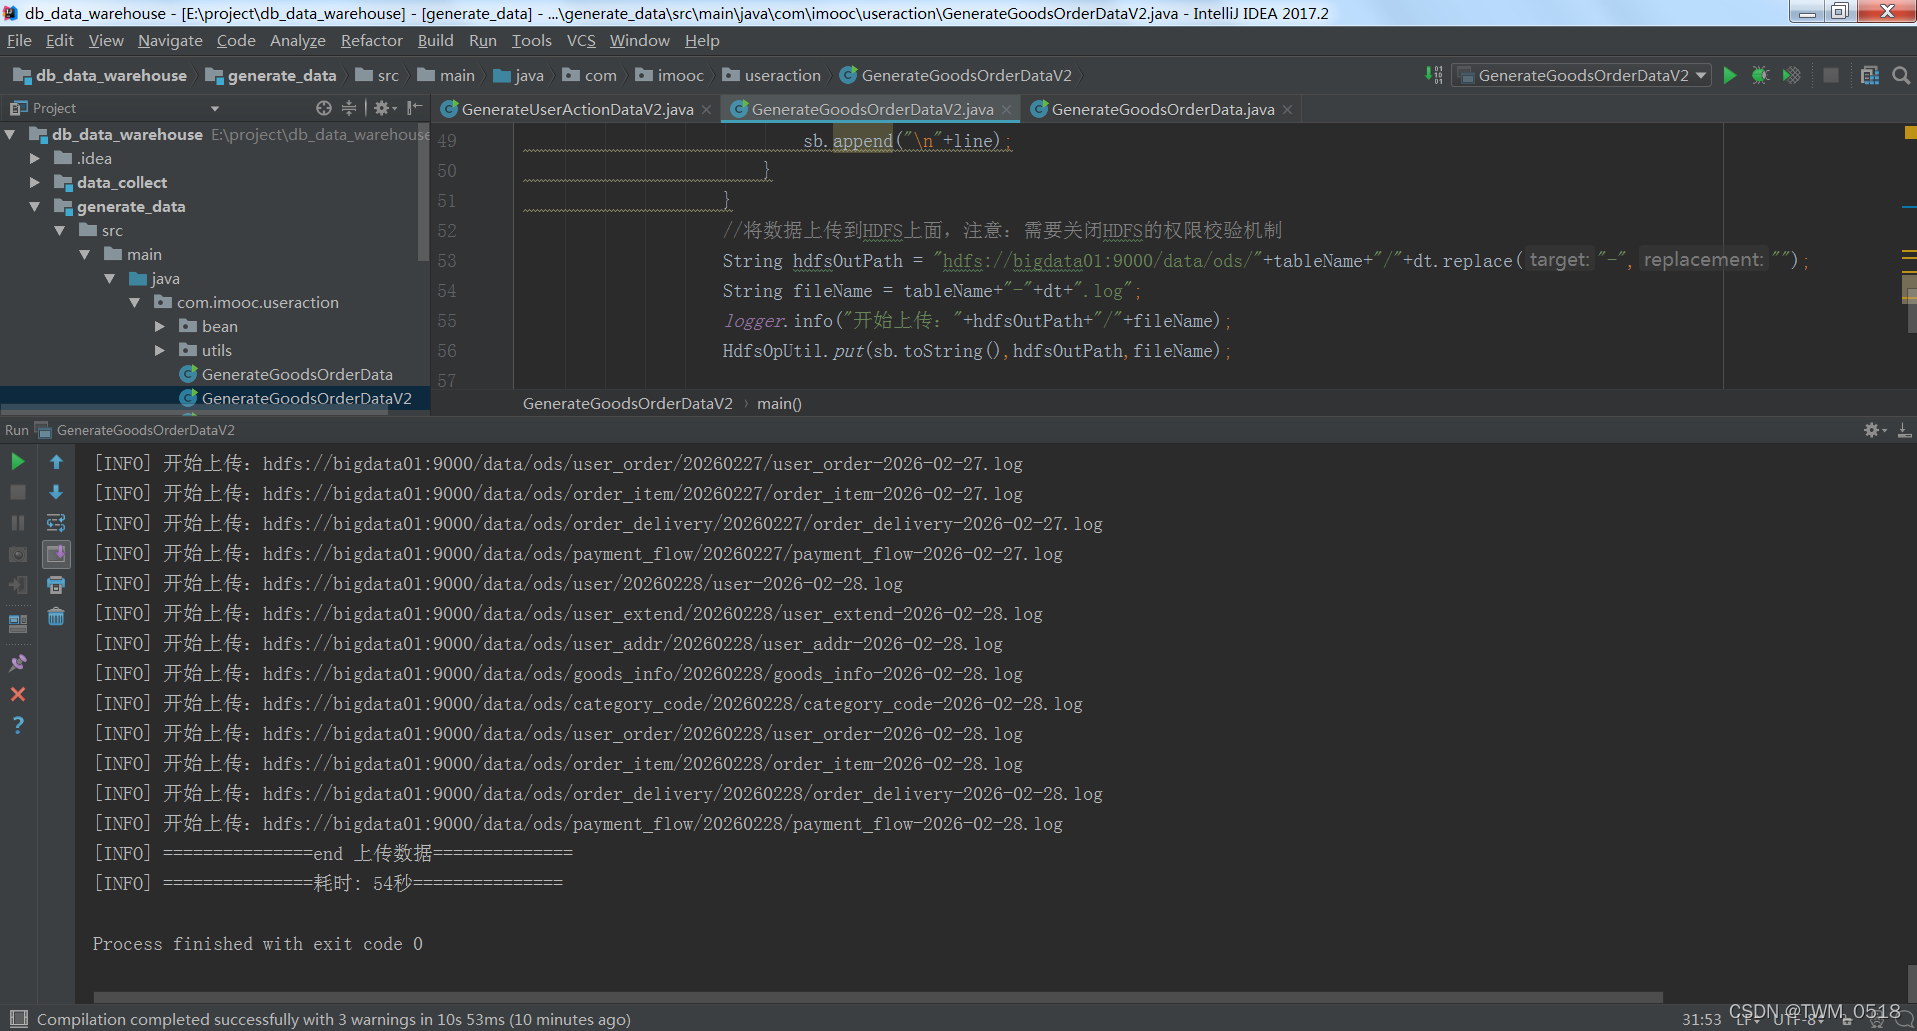The width and height of the screenshot is (1917, 1031).
Task: Open the File menu
Action: pyautogui.click(x=19, y=41)
